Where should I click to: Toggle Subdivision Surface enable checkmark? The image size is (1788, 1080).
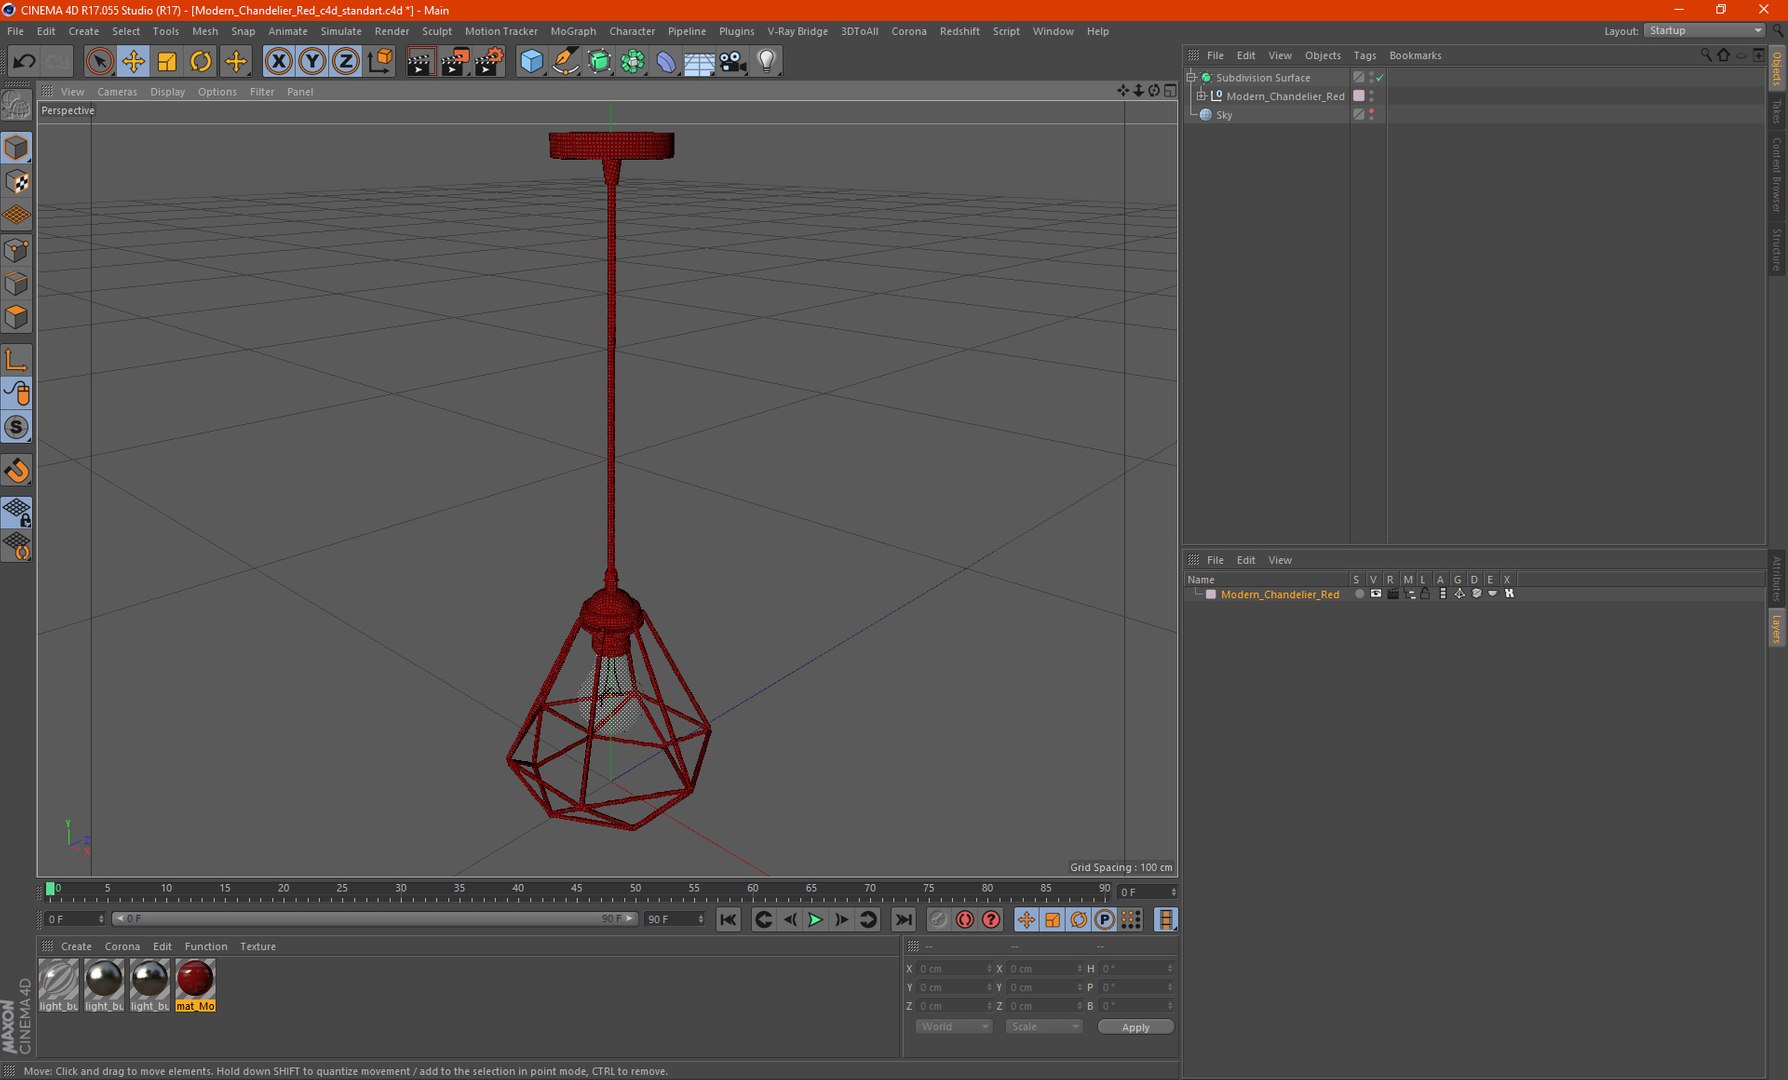tap(1380, 77)
